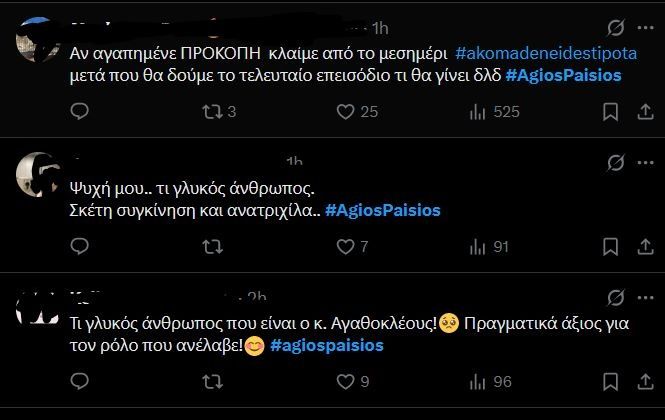Reply to the Ψυχή μου tweet

[80, 246]
